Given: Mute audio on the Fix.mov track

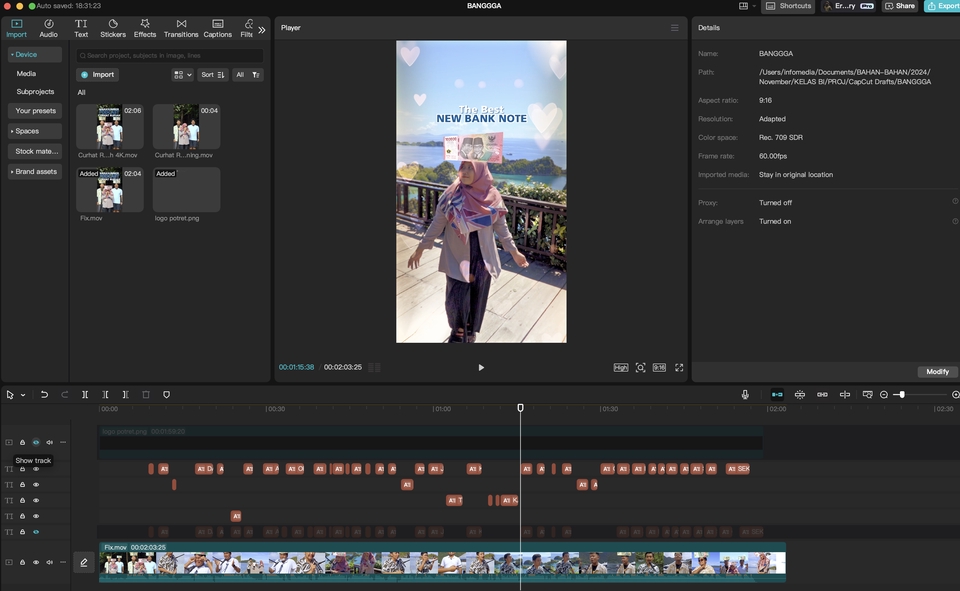Looking at the screenshot, I should point(48,561).
